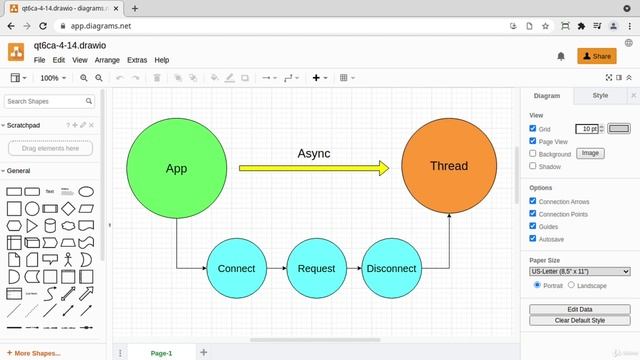This screenshot has width=640, height=360.
Task: Enable the Background checkbox
Action: [x=533, y=153]
